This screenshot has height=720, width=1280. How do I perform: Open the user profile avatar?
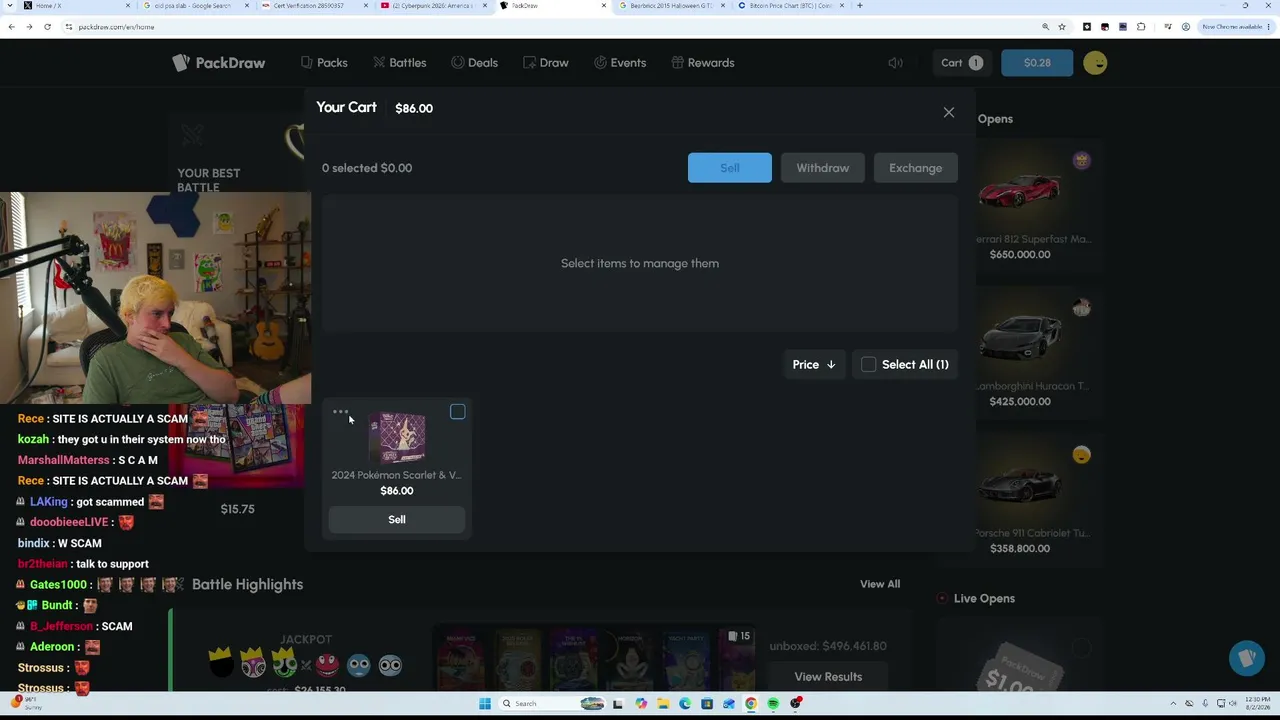(1095, 63)
